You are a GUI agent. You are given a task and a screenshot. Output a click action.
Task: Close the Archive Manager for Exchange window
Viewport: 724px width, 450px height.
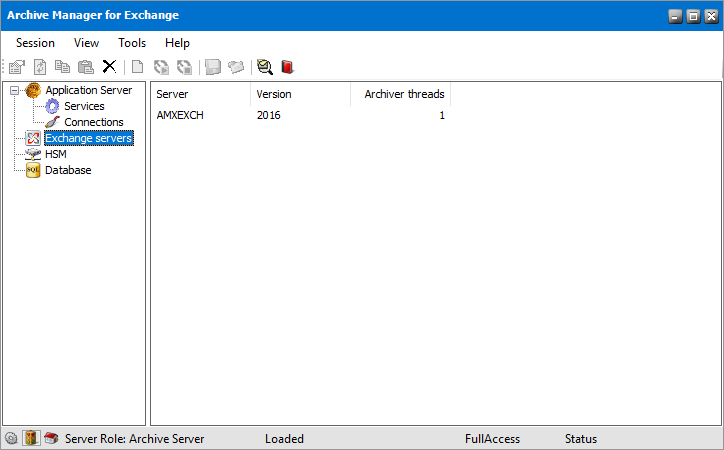tap(711, 16)
